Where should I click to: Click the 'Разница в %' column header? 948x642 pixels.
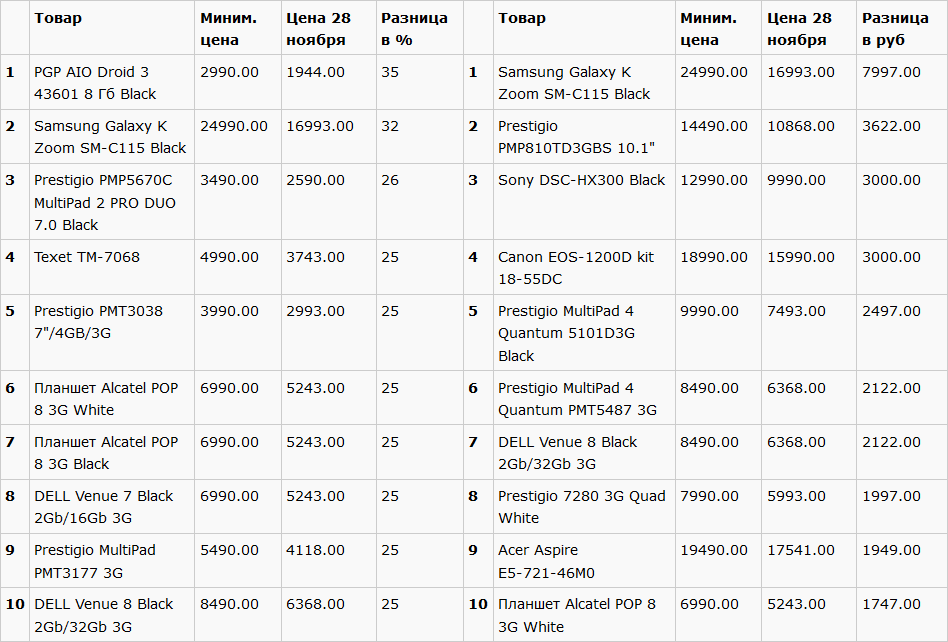coord(414,29)
